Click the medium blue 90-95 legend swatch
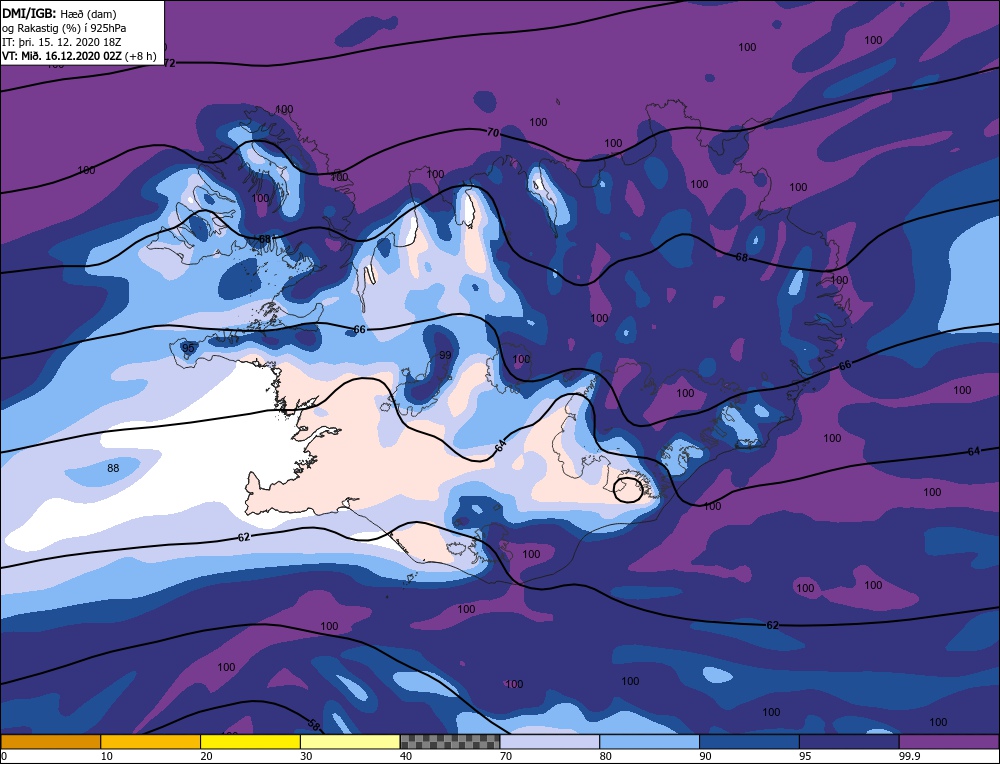This screenshot has width=1000, height=764. [749, 742]
